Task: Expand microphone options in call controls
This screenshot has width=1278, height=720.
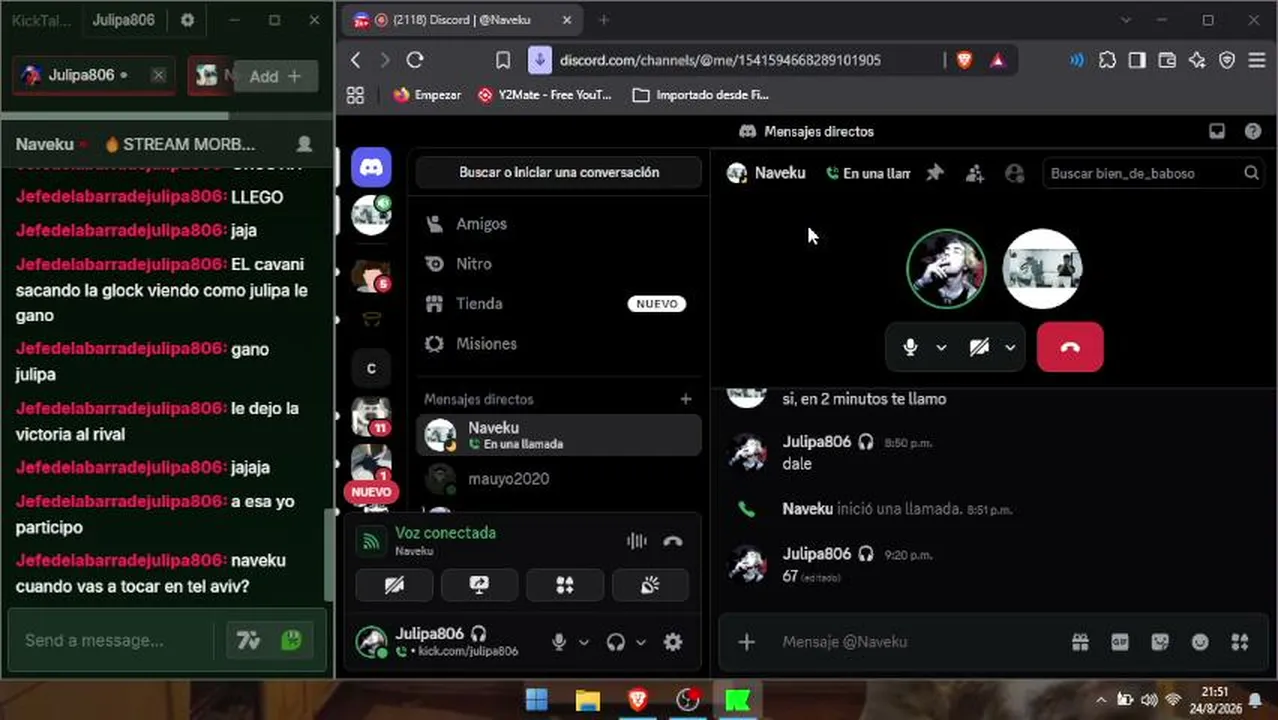Action: point(941,347)
